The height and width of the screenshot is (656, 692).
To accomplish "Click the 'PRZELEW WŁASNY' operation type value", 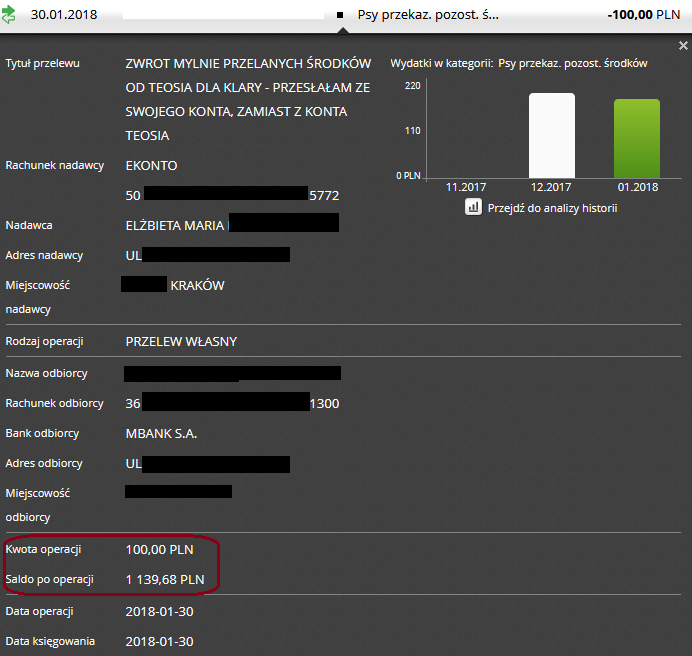I will pyautogui.click(x=181, y=341).
